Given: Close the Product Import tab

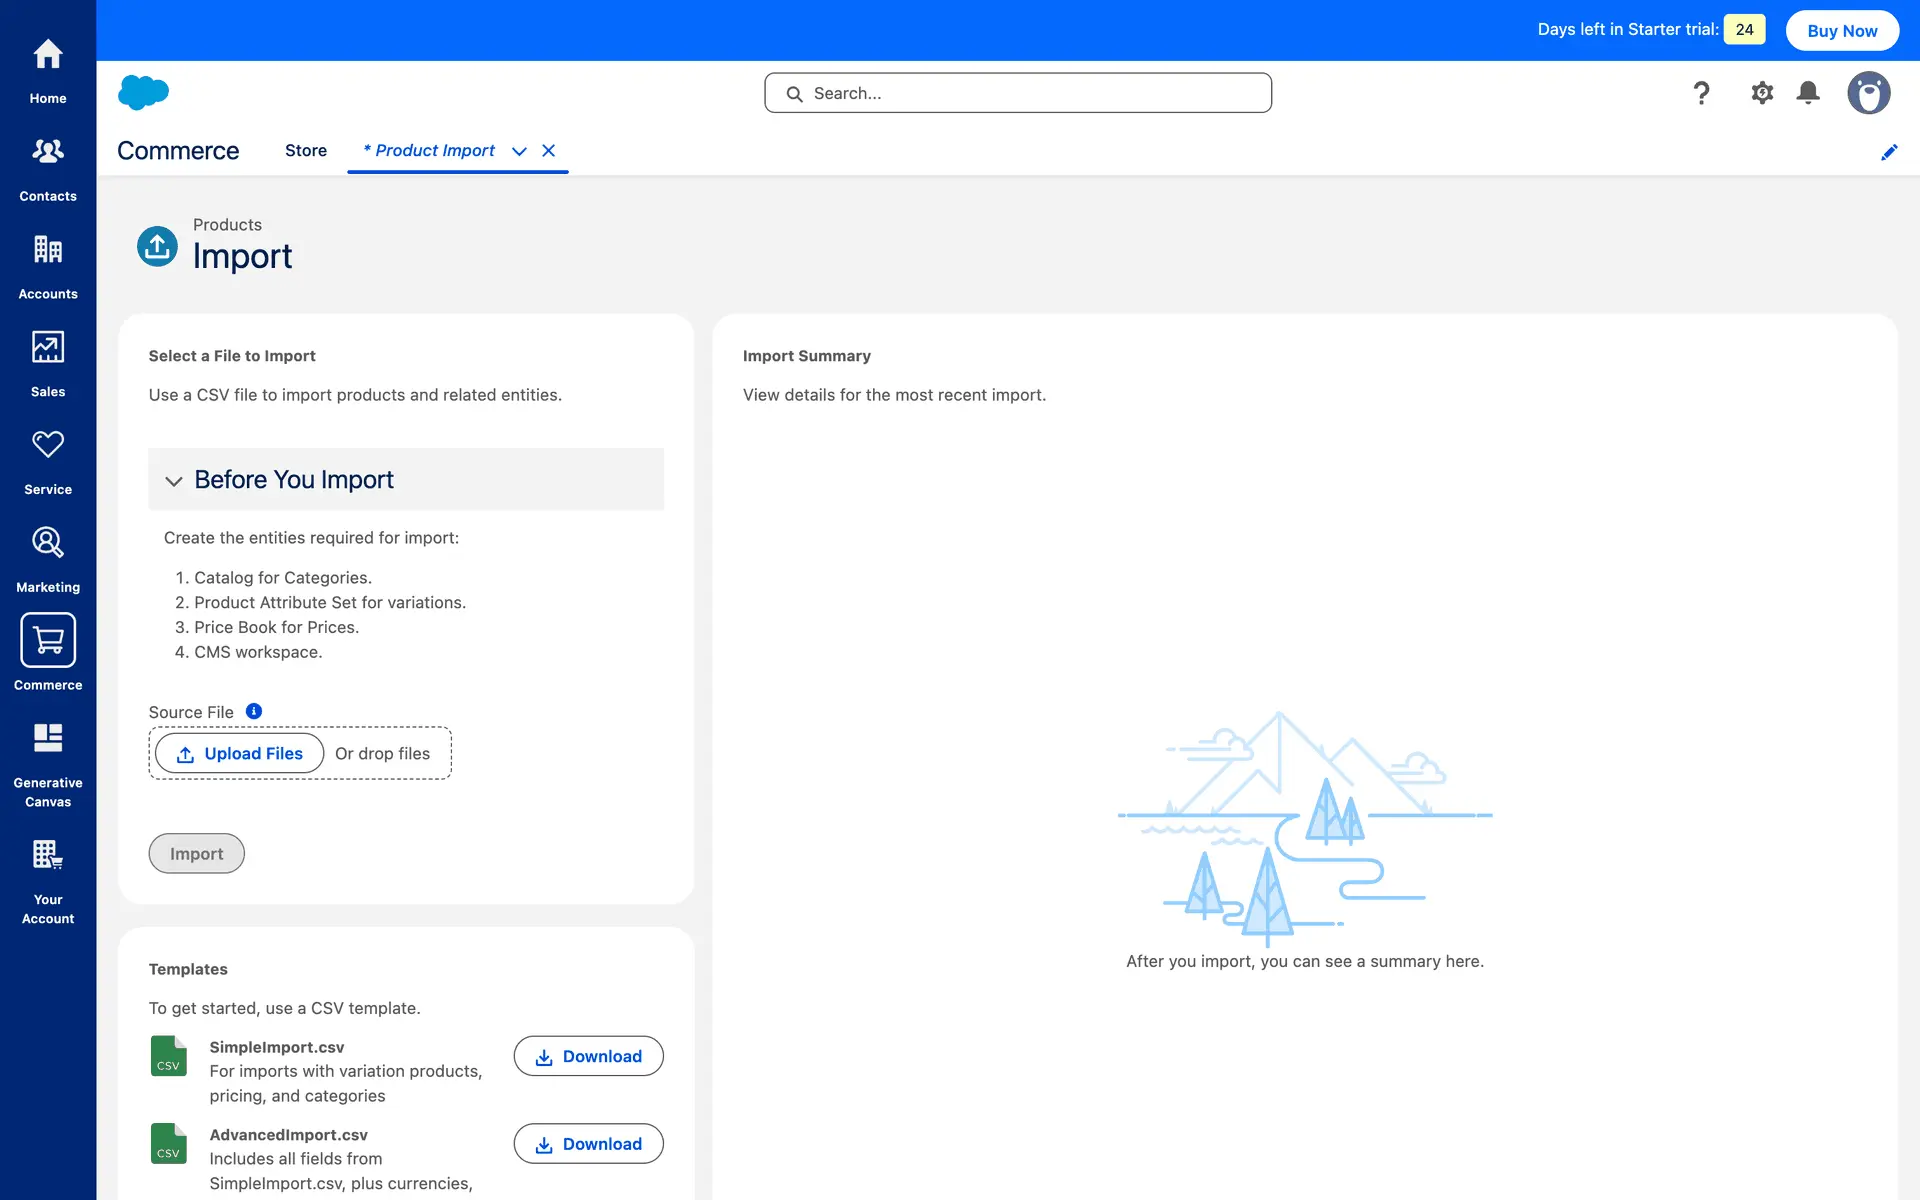Looking at the screenshot, I should 548,151.
